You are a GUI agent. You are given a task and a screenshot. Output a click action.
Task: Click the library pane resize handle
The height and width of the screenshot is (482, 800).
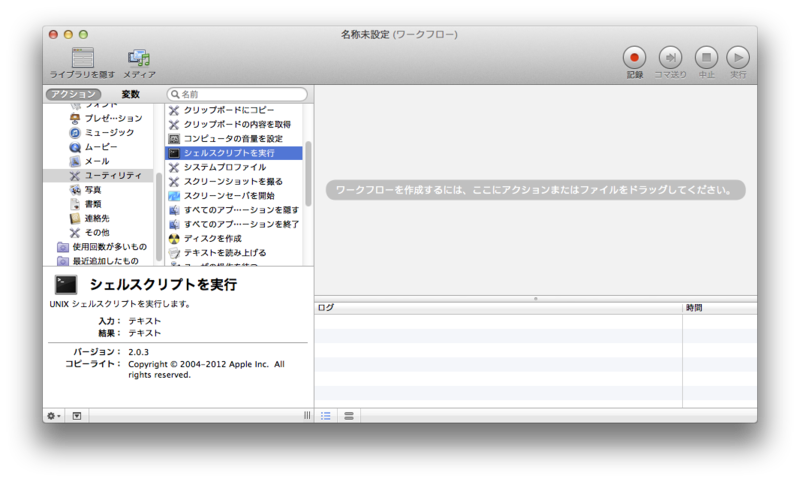[x=307, y=416]
